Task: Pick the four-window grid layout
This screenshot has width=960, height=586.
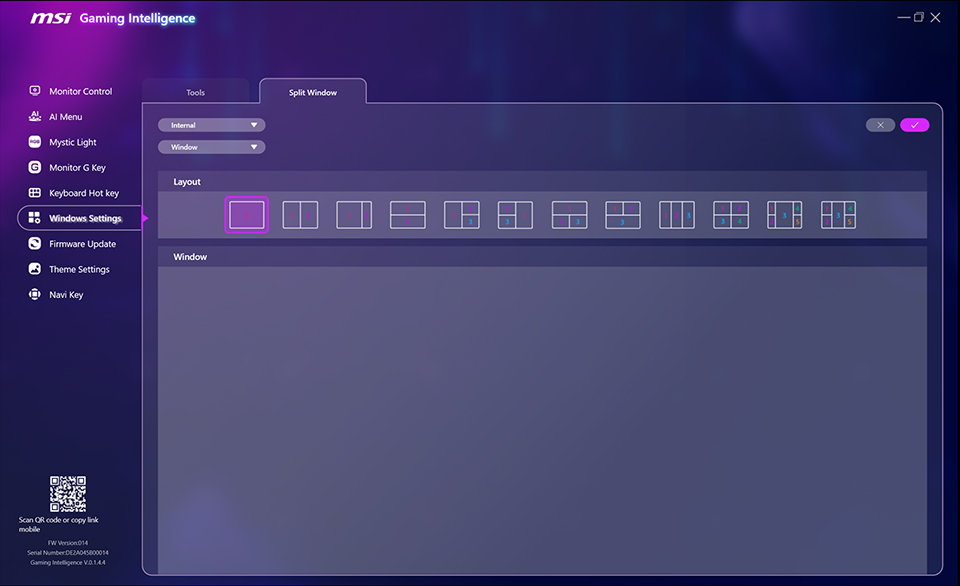Action: click(731, 214)
